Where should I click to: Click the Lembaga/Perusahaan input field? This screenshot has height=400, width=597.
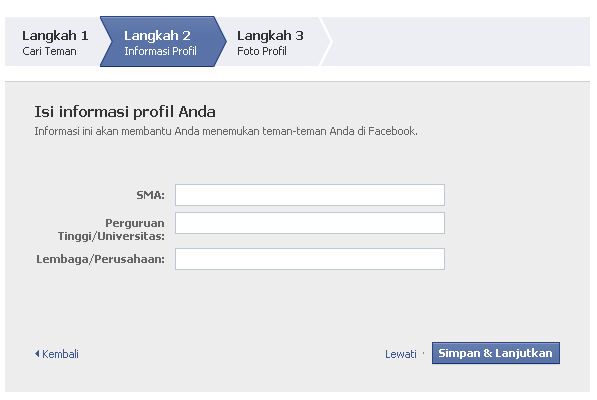click(310, 259)
